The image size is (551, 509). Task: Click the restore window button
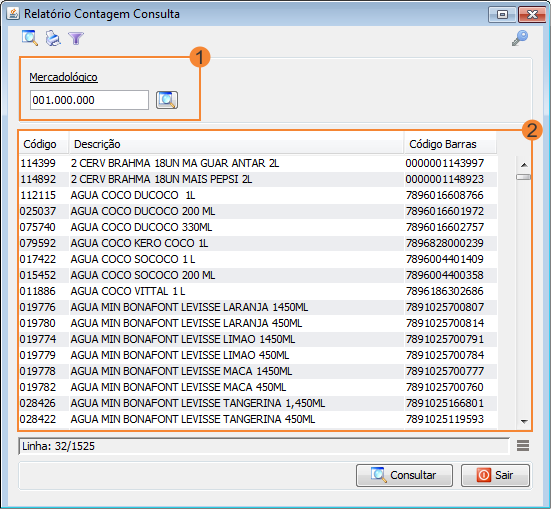[x=503, y=15]
